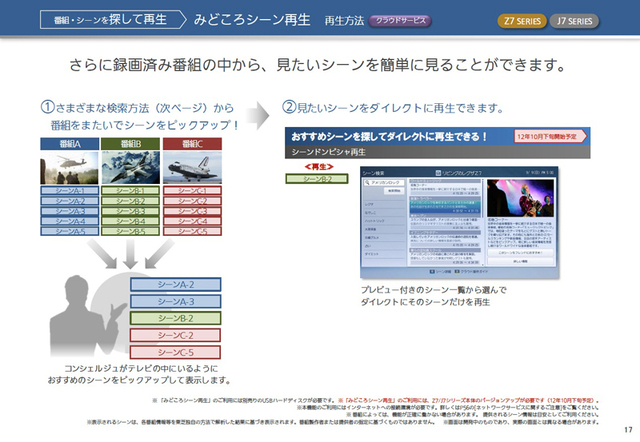
Task: Select the 番組B column header
Action: [x=130, y=144]
